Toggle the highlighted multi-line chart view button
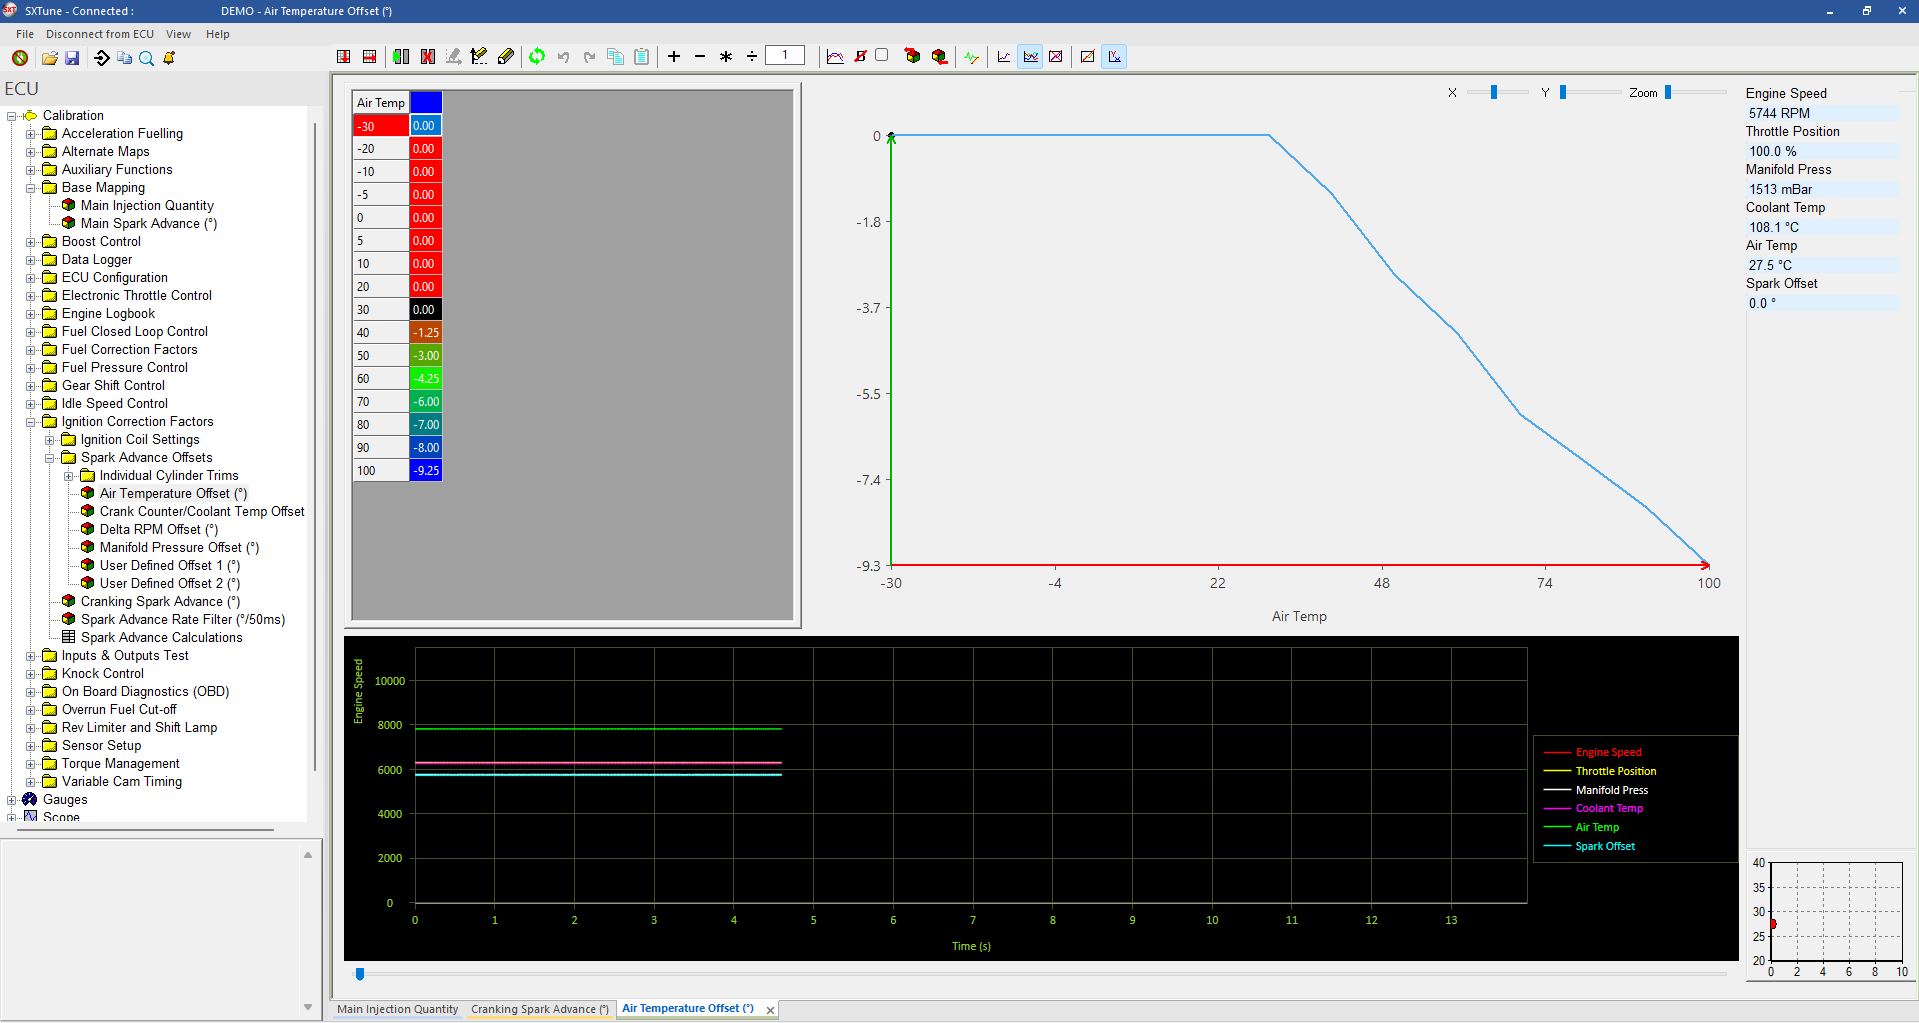1919x1023 pixels. [x=1030, y=57]
